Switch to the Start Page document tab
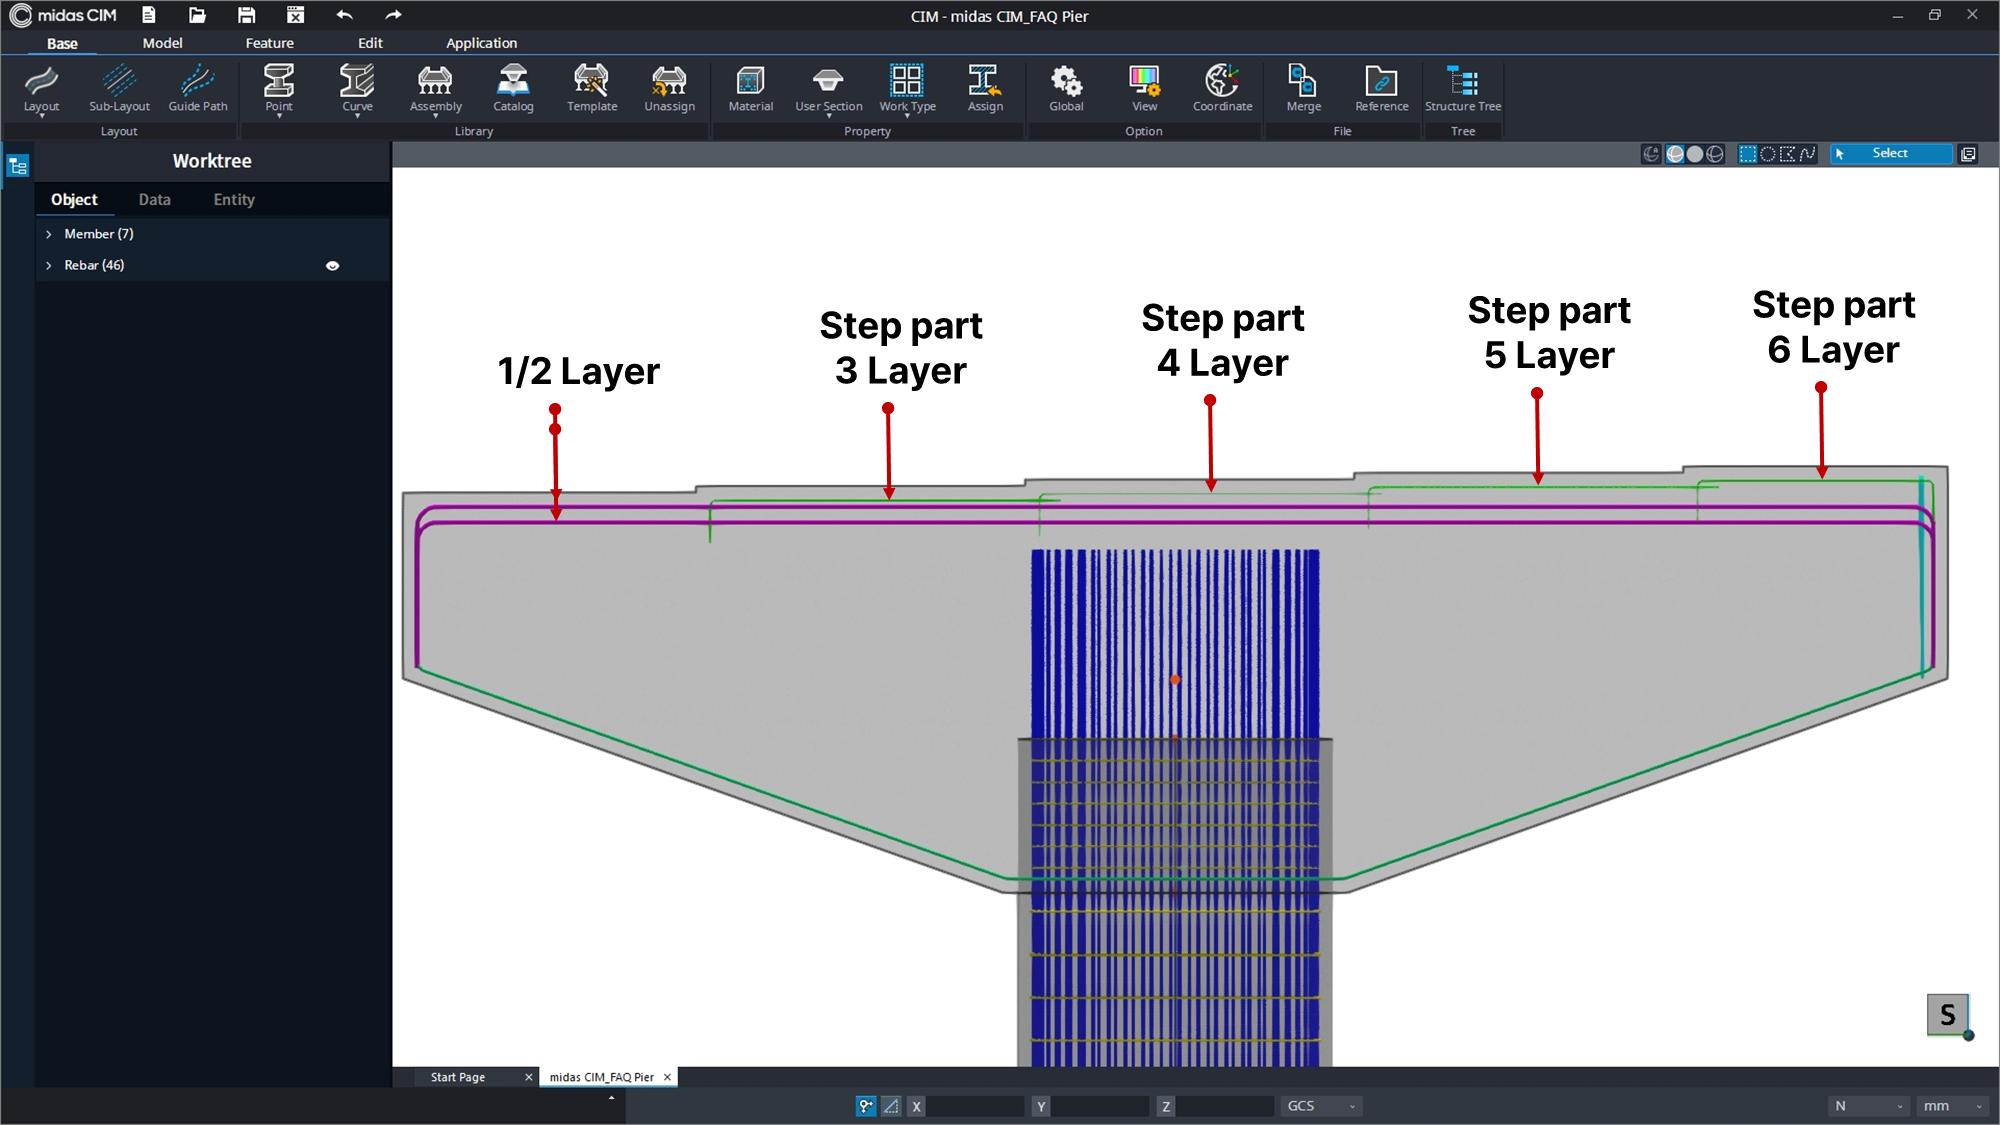 (x=458, y=1077)
